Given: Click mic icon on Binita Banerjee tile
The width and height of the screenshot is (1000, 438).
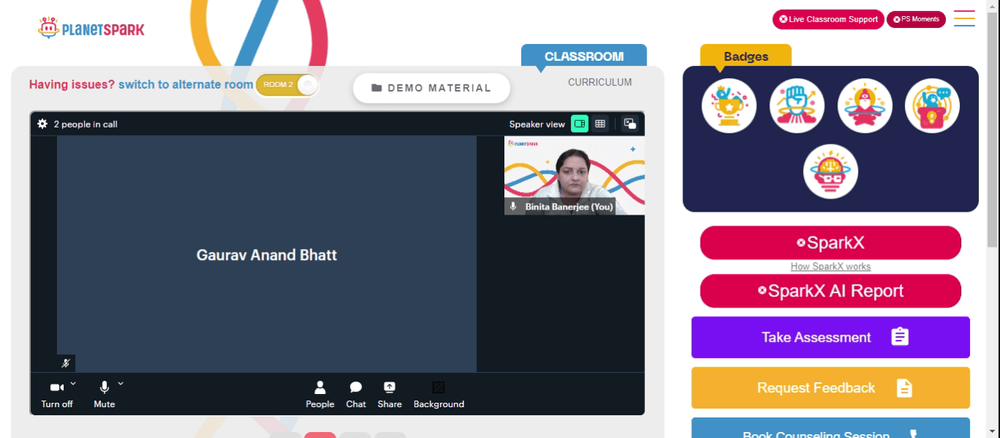Looking at the screenshot, I should point(513,207).
